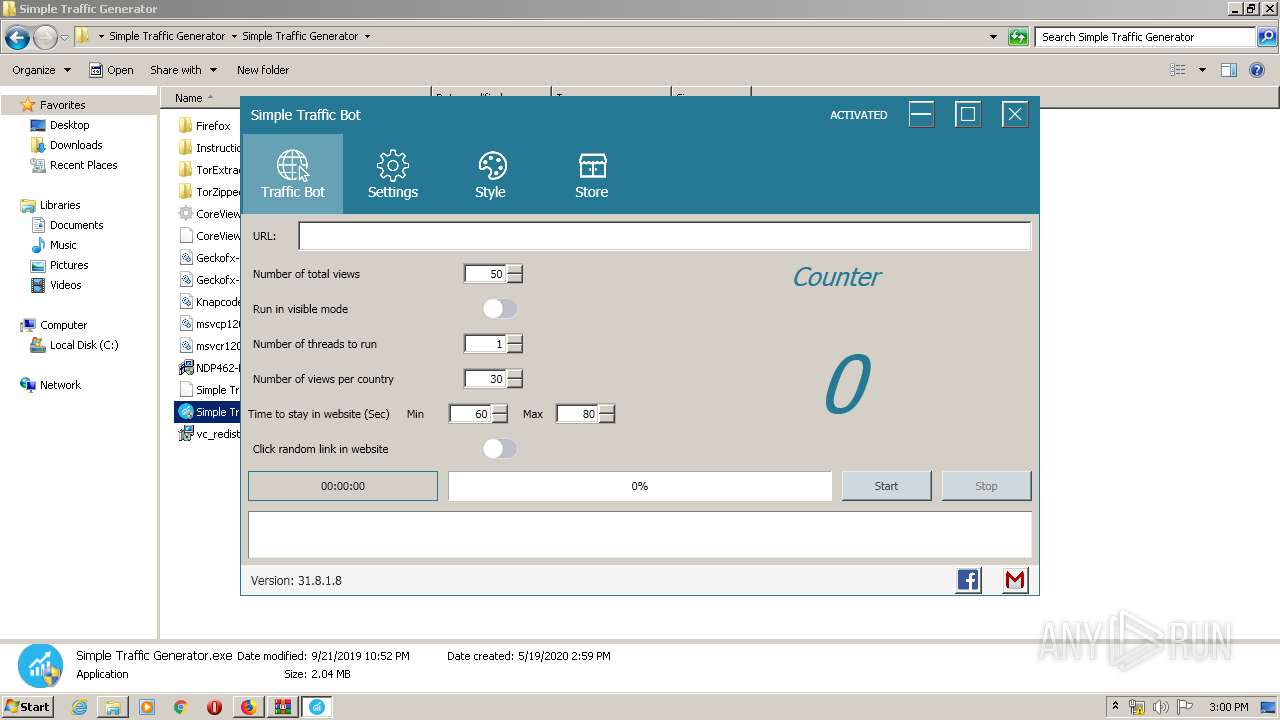Select Desktop under Favorites
1280x720 pixels.
click(69, 125)
